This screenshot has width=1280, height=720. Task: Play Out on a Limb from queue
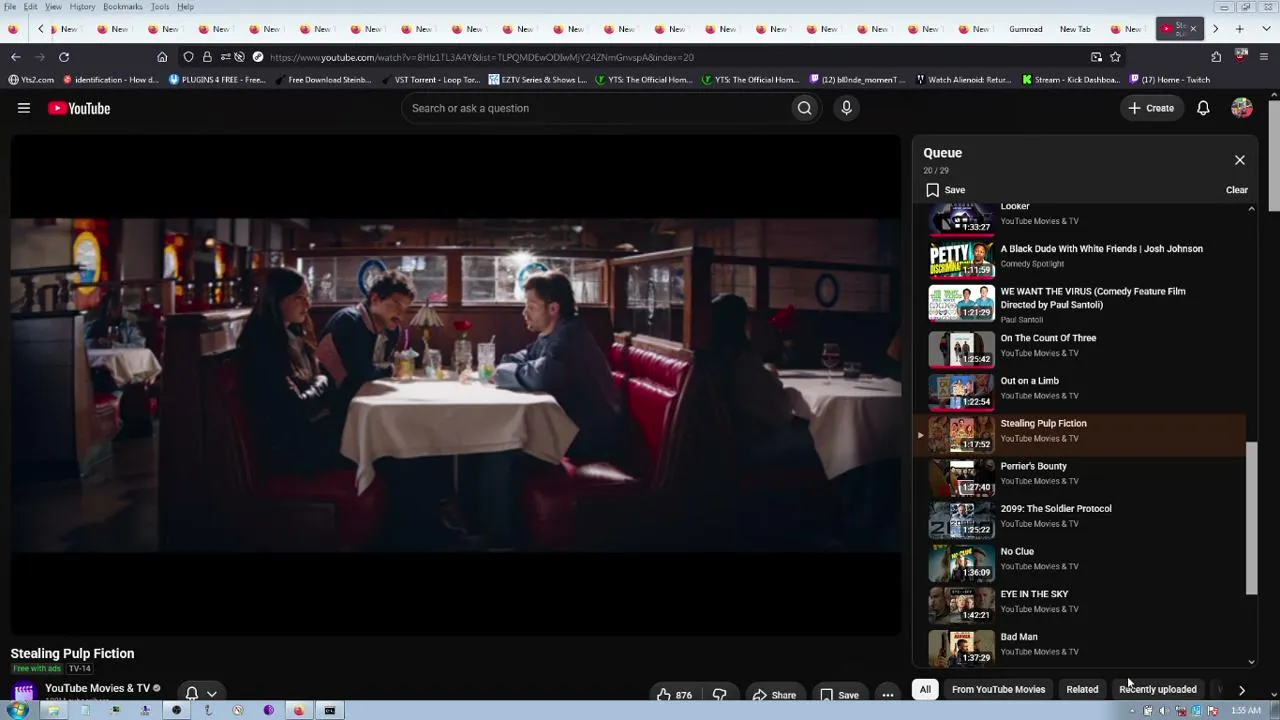pos(1080,391)
